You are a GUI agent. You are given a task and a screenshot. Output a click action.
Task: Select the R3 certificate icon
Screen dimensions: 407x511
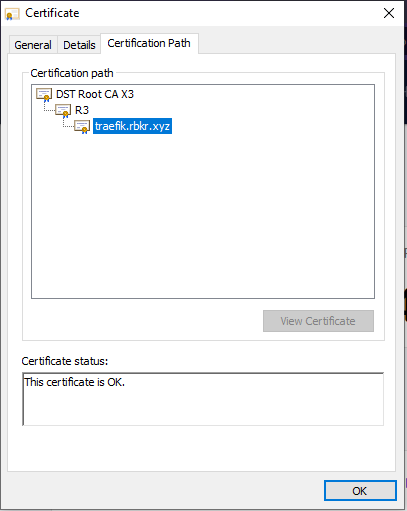click(63, 111)
